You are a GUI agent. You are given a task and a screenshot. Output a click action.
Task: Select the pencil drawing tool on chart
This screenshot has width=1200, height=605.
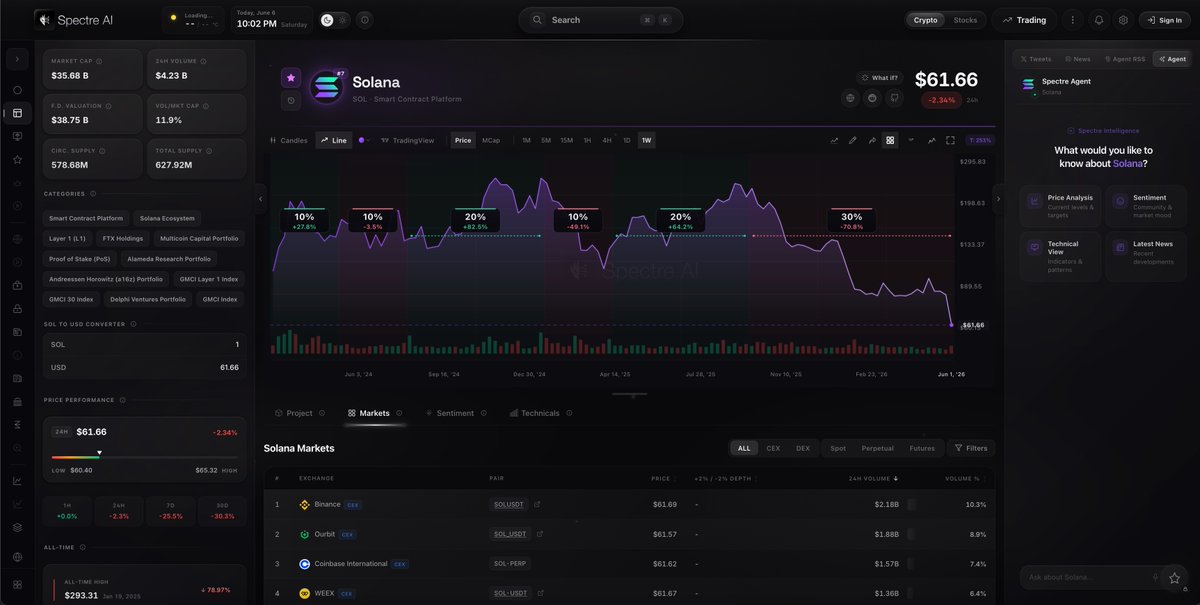(x=853, y=140)
